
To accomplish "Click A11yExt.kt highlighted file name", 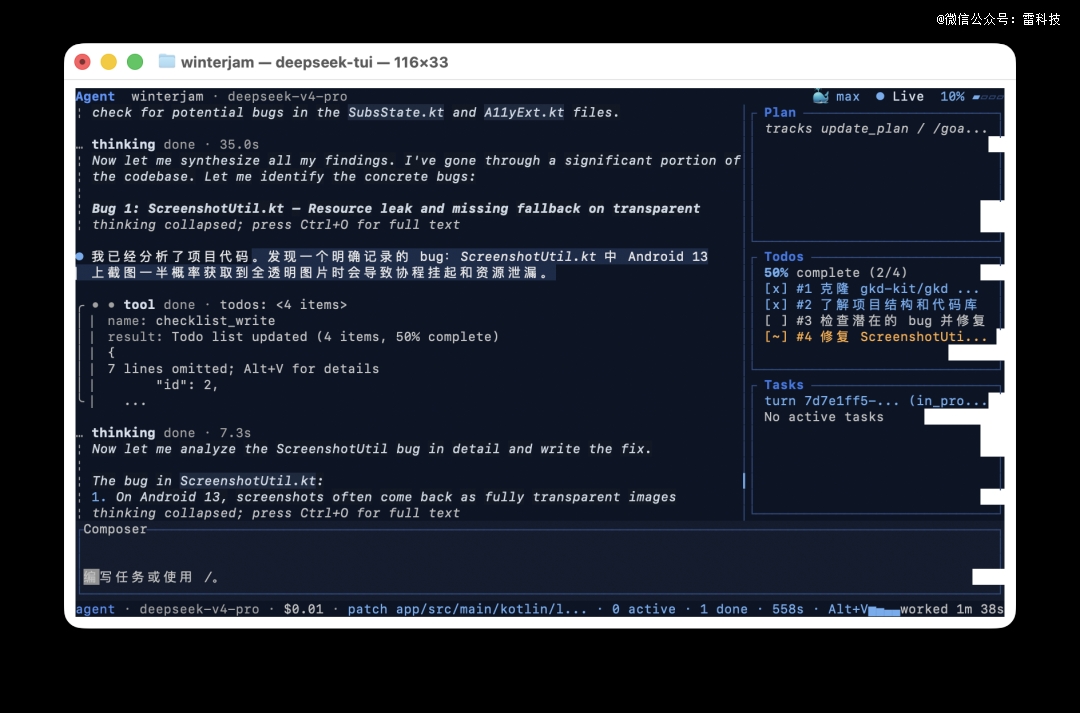I will coord(523,112).
